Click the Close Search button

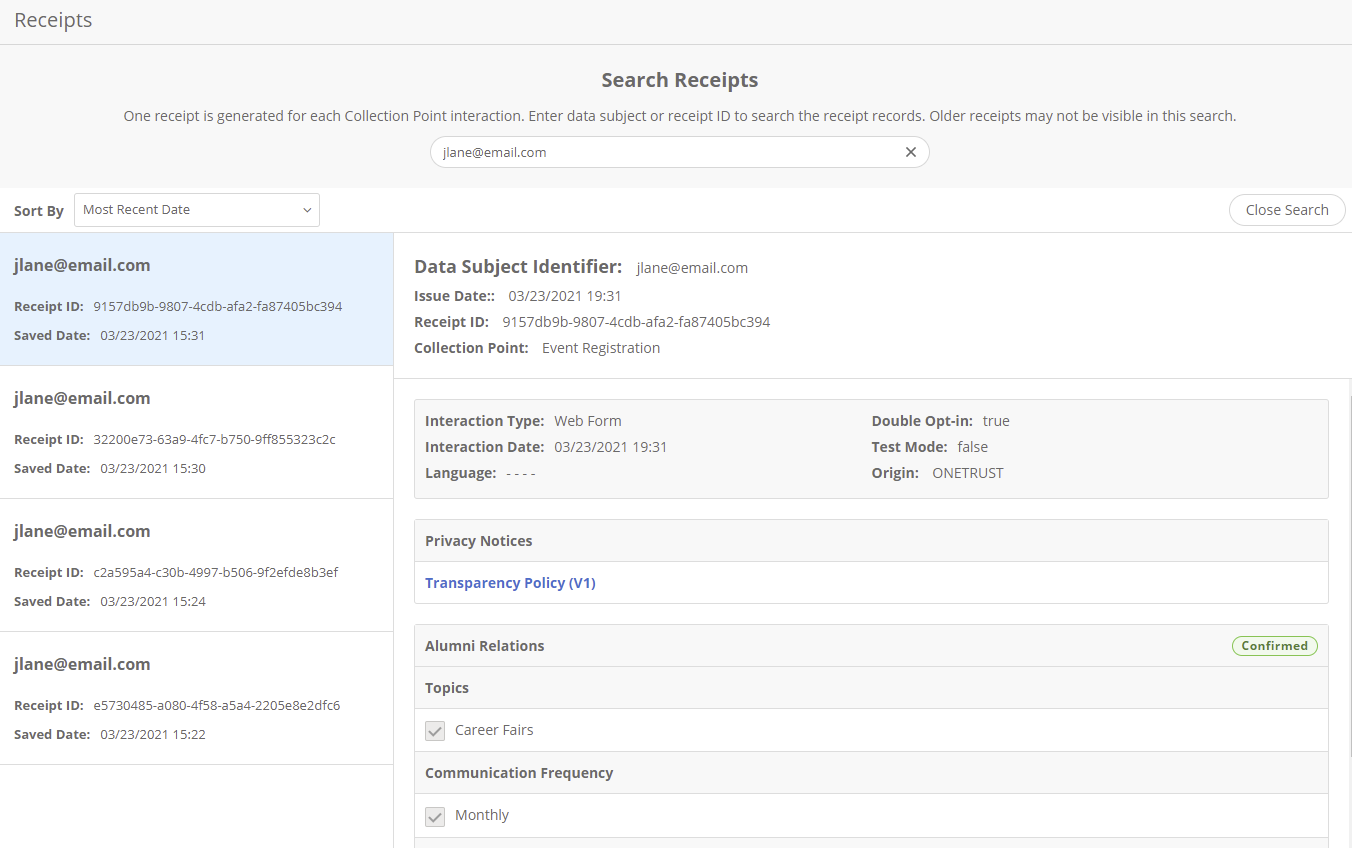(x=1287, y=210)
